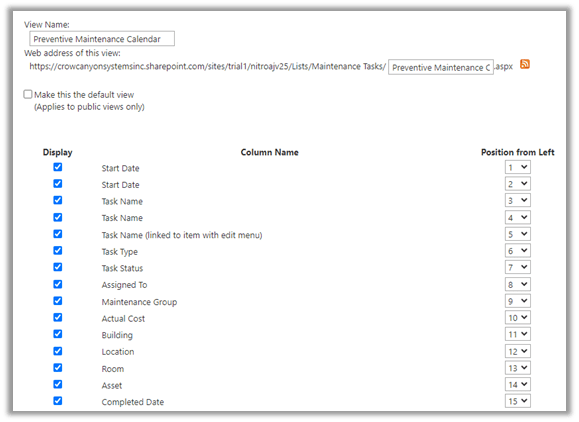Uncheck Display for Assigned To column
Screen dimensions: 579x422
(x=58, y=284)
